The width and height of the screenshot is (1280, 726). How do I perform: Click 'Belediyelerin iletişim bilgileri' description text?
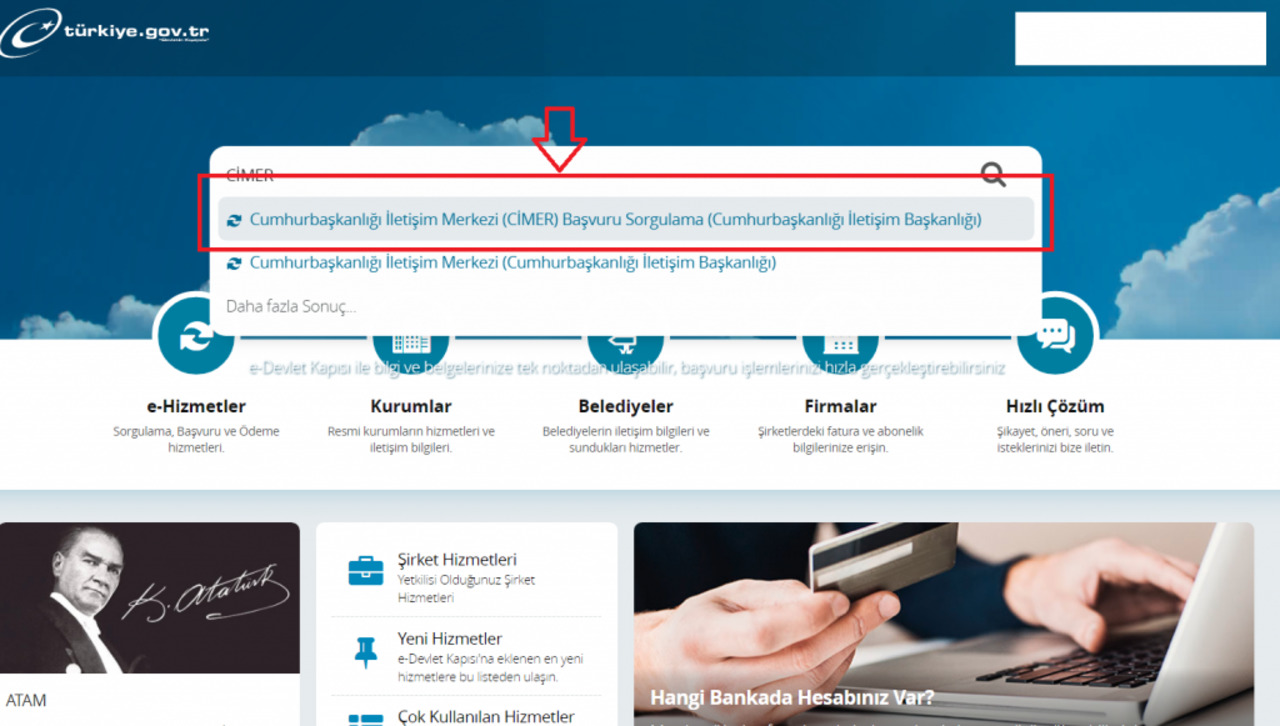point(626,439)
